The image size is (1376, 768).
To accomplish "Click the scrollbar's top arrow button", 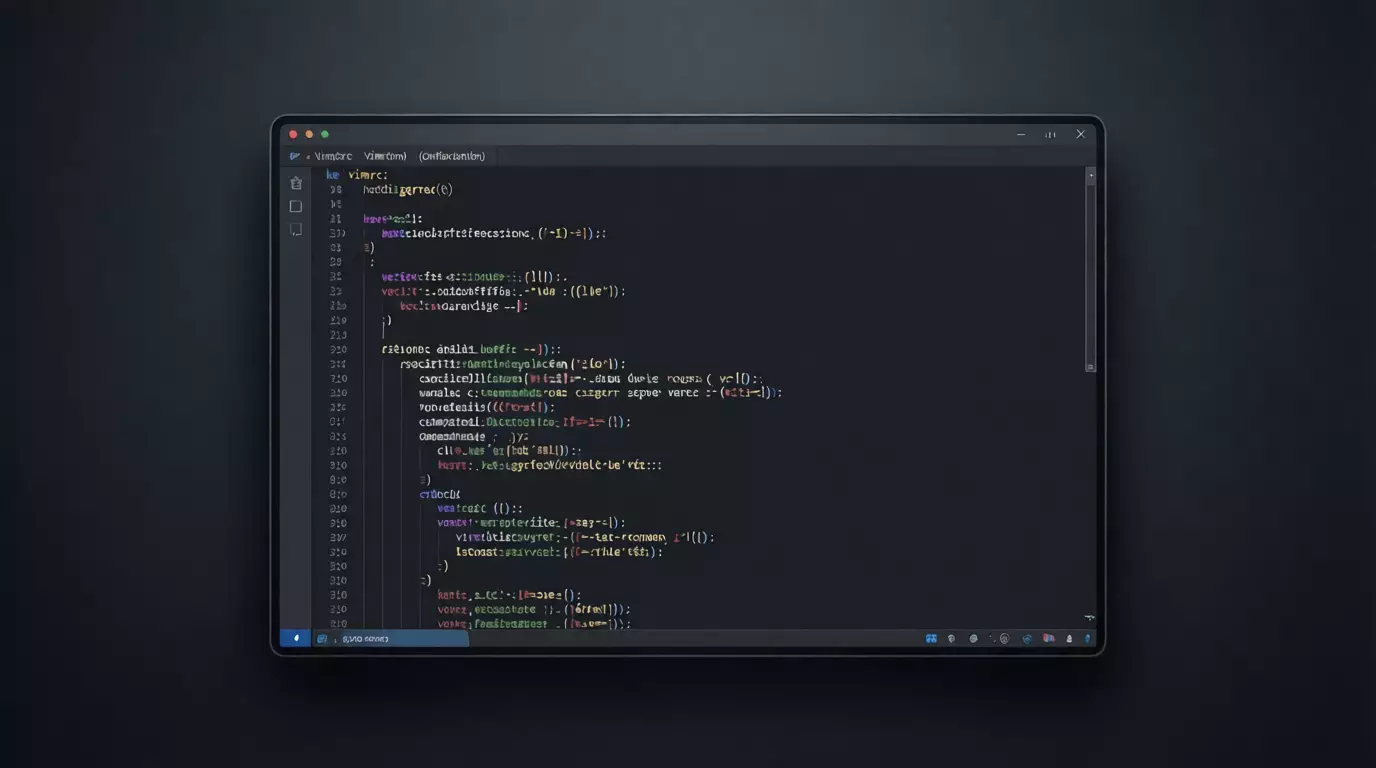I will point(1090,175).
